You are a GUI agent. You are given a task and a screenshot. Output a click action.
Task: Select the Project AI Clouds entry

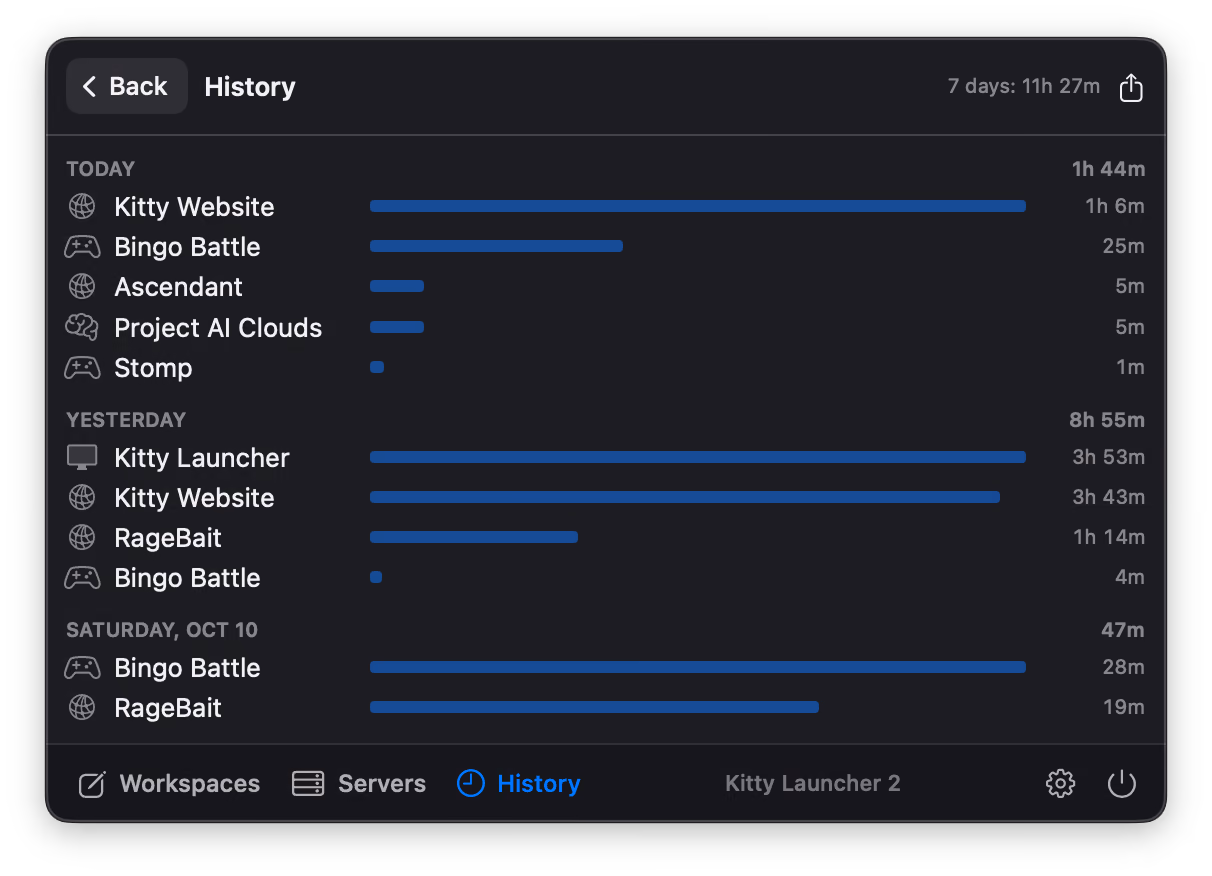point(218,328)
